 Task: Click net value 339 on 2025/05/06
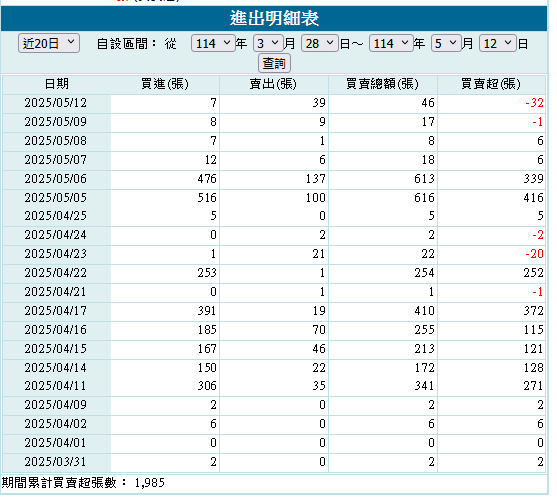click(534, 179)
